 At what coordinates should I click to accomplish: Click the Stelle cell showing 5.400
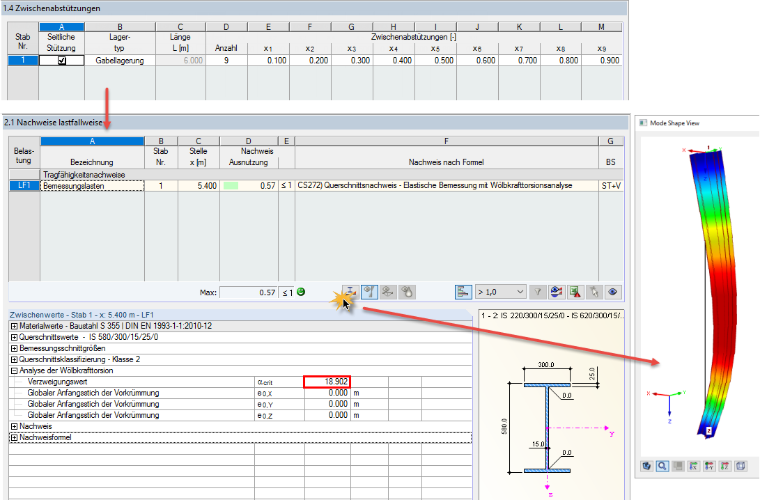[x=198, y=186]
